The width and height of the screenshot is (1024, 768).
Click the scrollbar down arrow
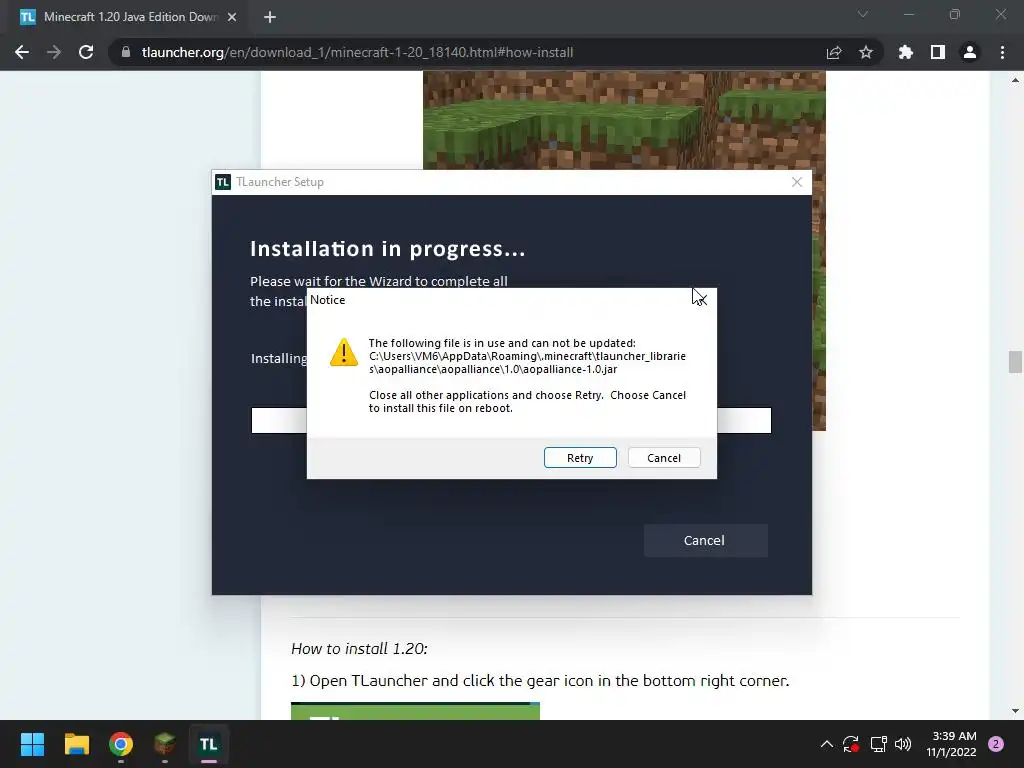1015,711
